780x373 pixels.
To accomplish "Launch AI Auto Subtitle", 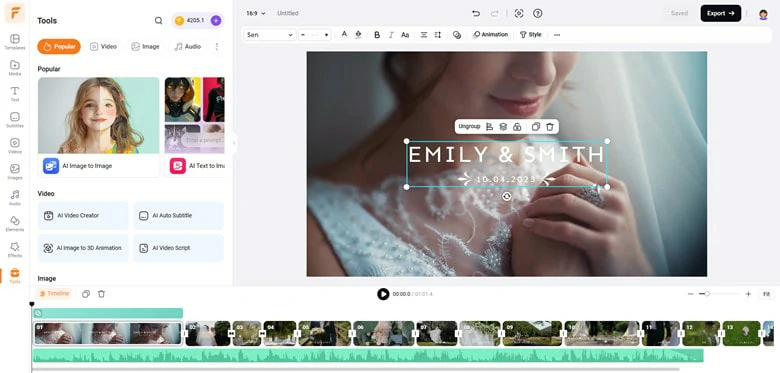I will pyautogui.click(x=178, y=216).
